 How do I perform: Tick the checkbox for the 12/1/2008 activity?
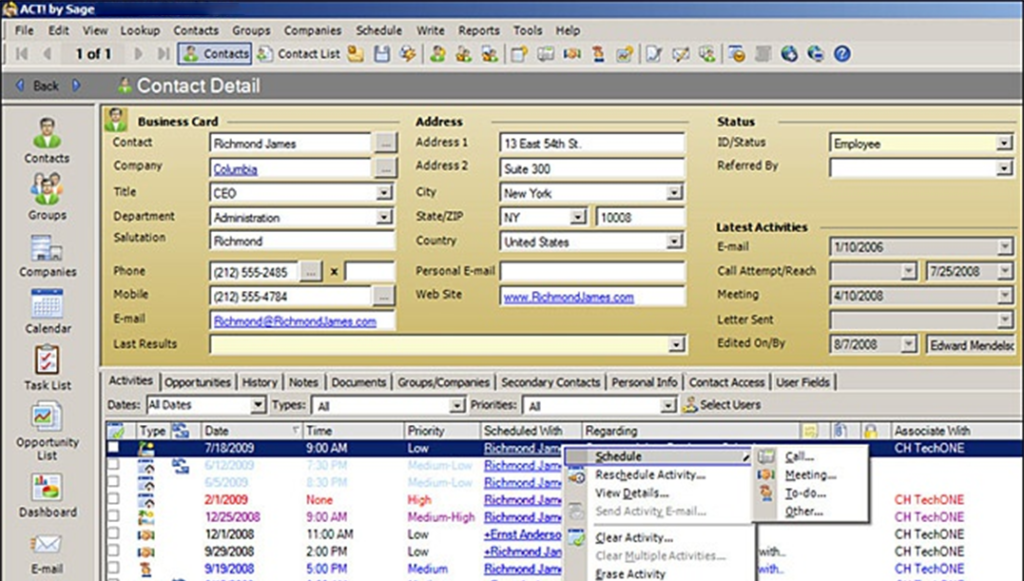[114, 534]
